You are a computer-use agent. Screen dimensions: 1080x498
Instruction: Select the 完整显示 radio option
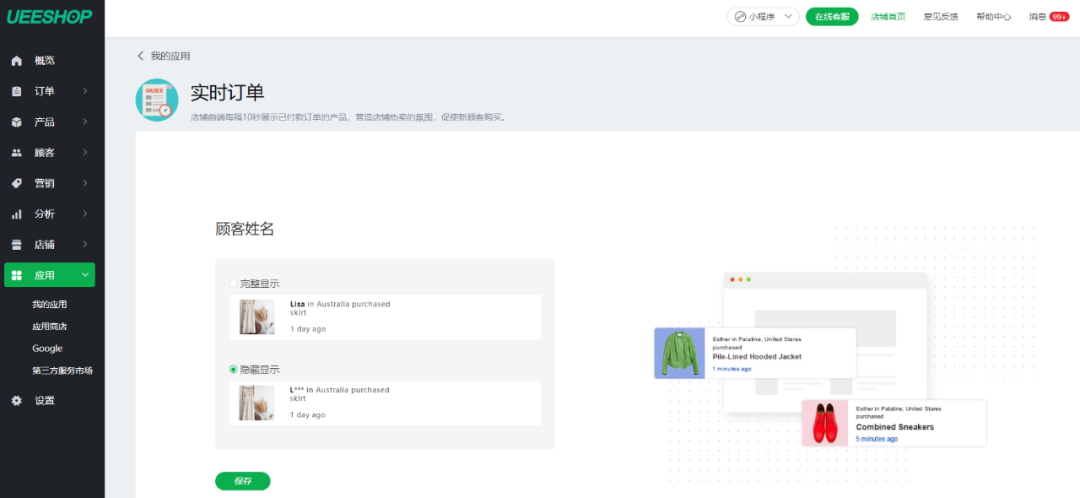tap(233, 284)
